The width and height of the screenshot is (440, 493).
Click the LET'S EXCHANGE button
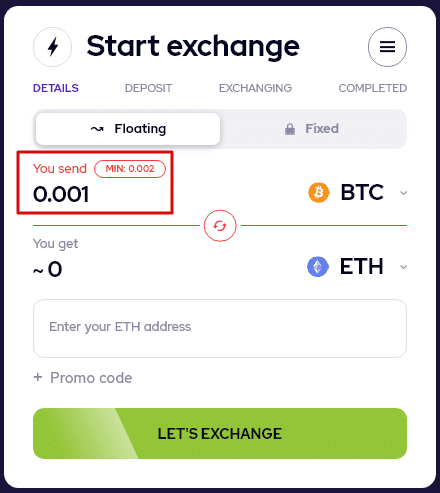coord(220,433)
